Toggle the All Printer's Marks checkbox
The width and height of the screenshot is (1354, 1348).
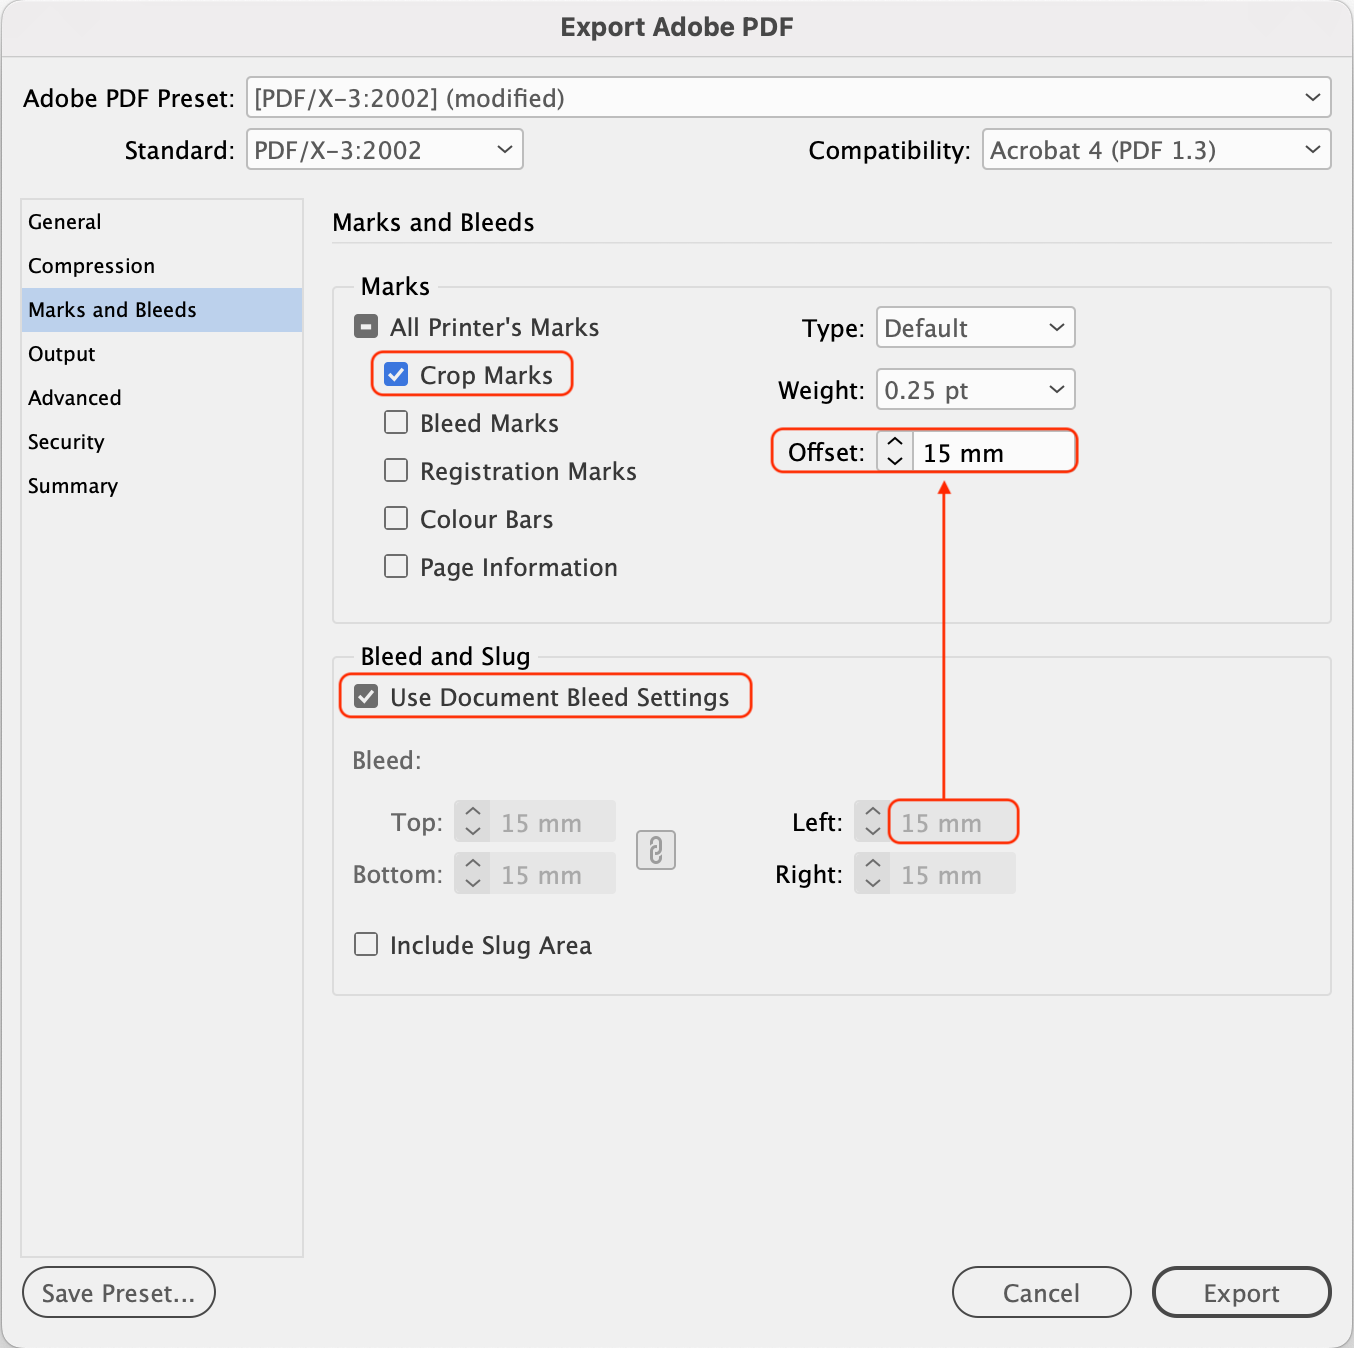367,327
